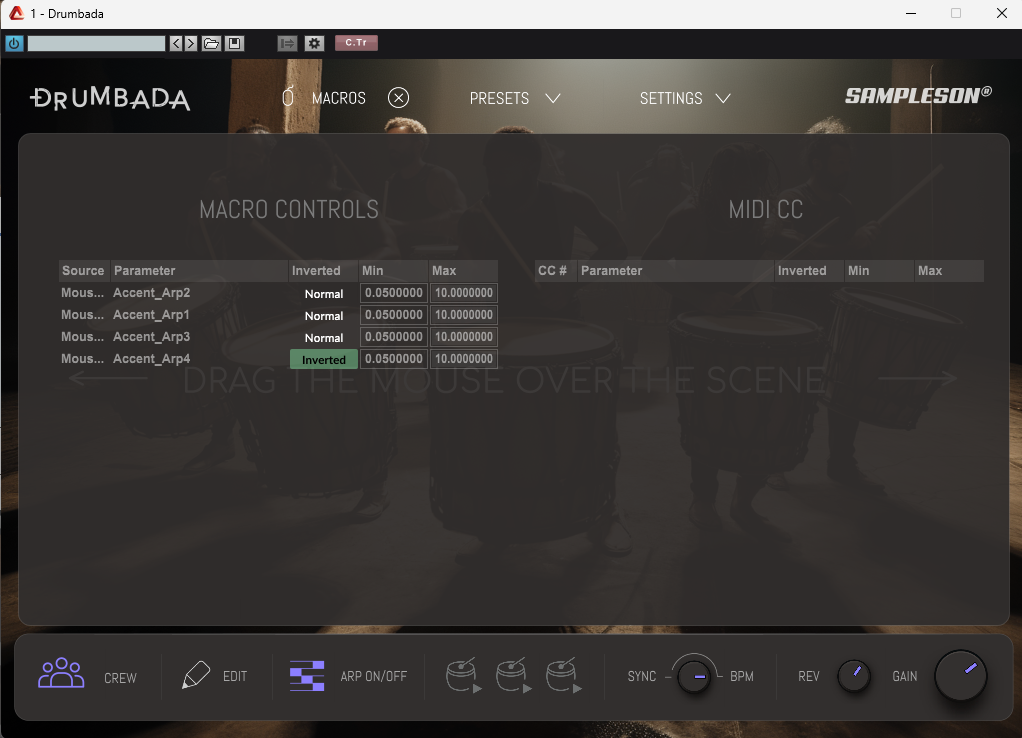
Task: Click Min field of Accent_Arp4
Action: (x=394, y=359)
